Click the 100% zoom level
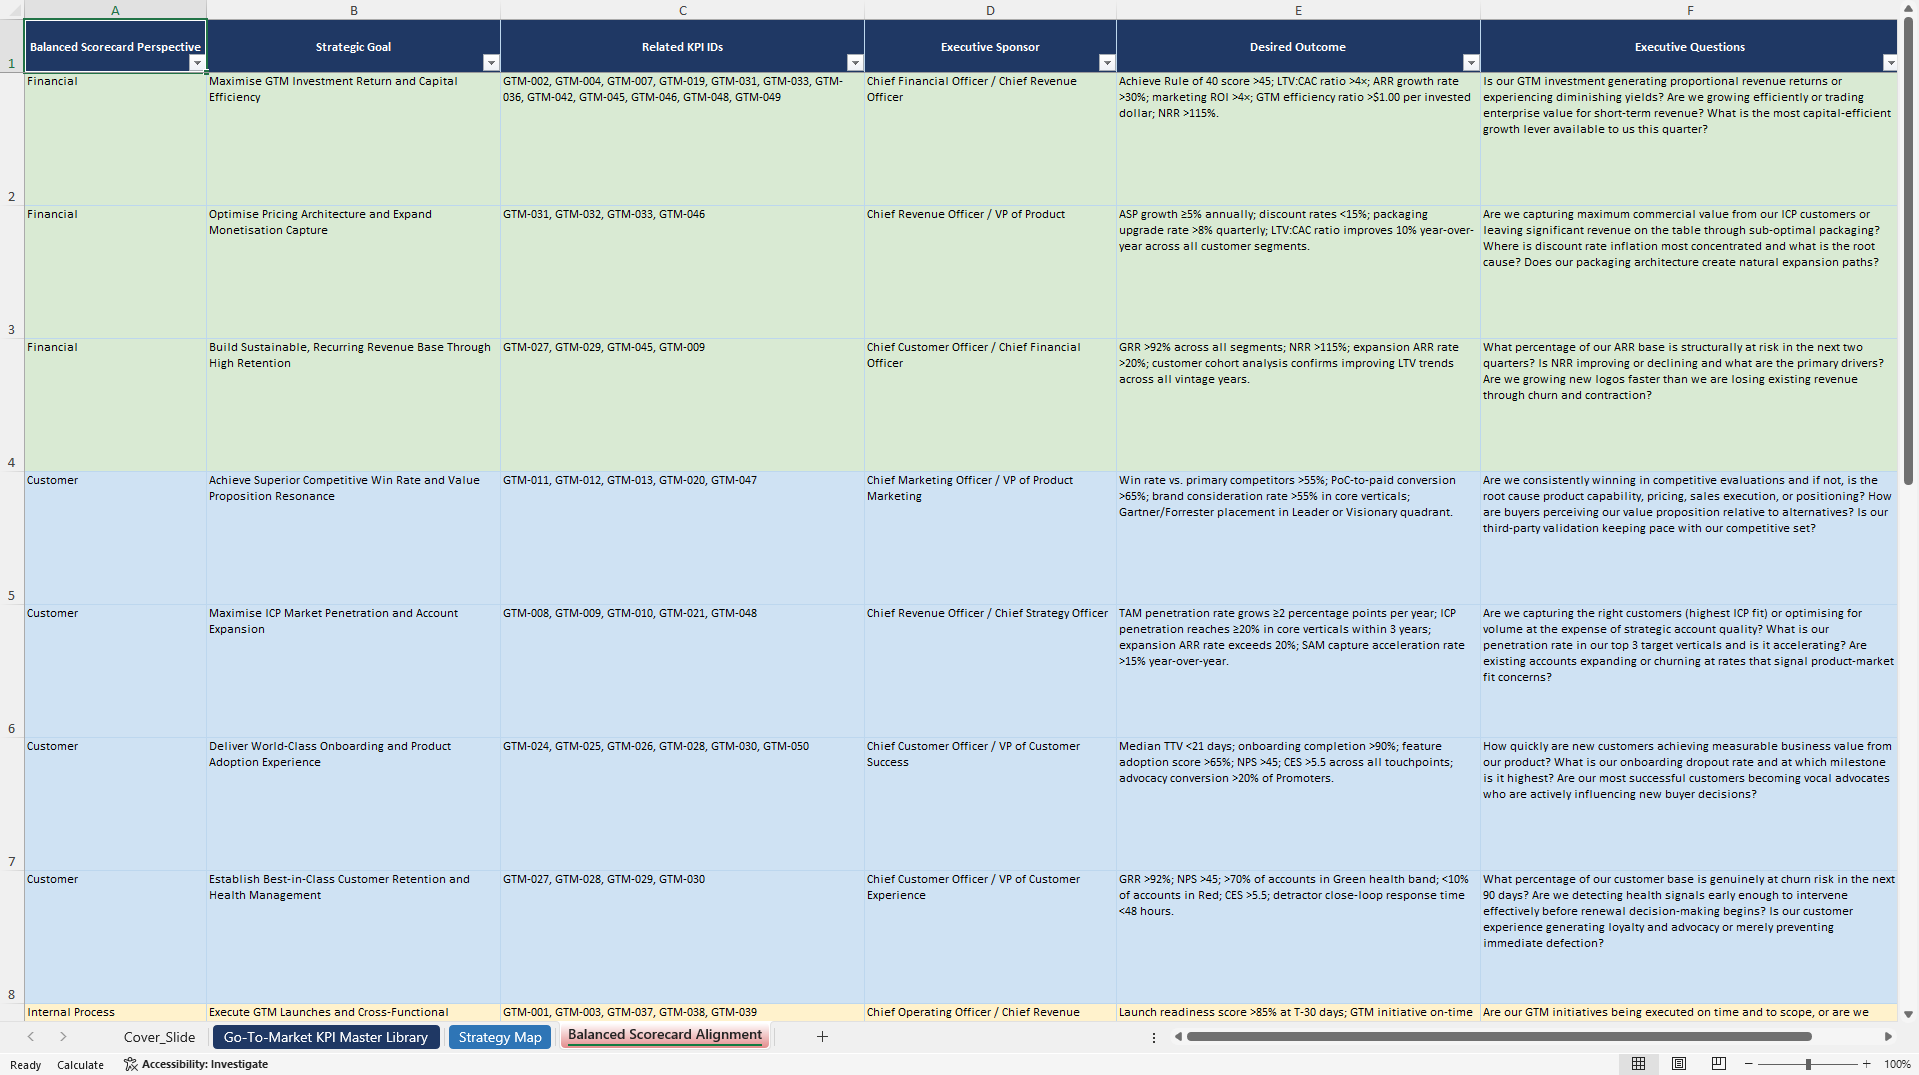Image resolution: width=1919 pixels, height=1075 pixels. tap(1897, 1064)
